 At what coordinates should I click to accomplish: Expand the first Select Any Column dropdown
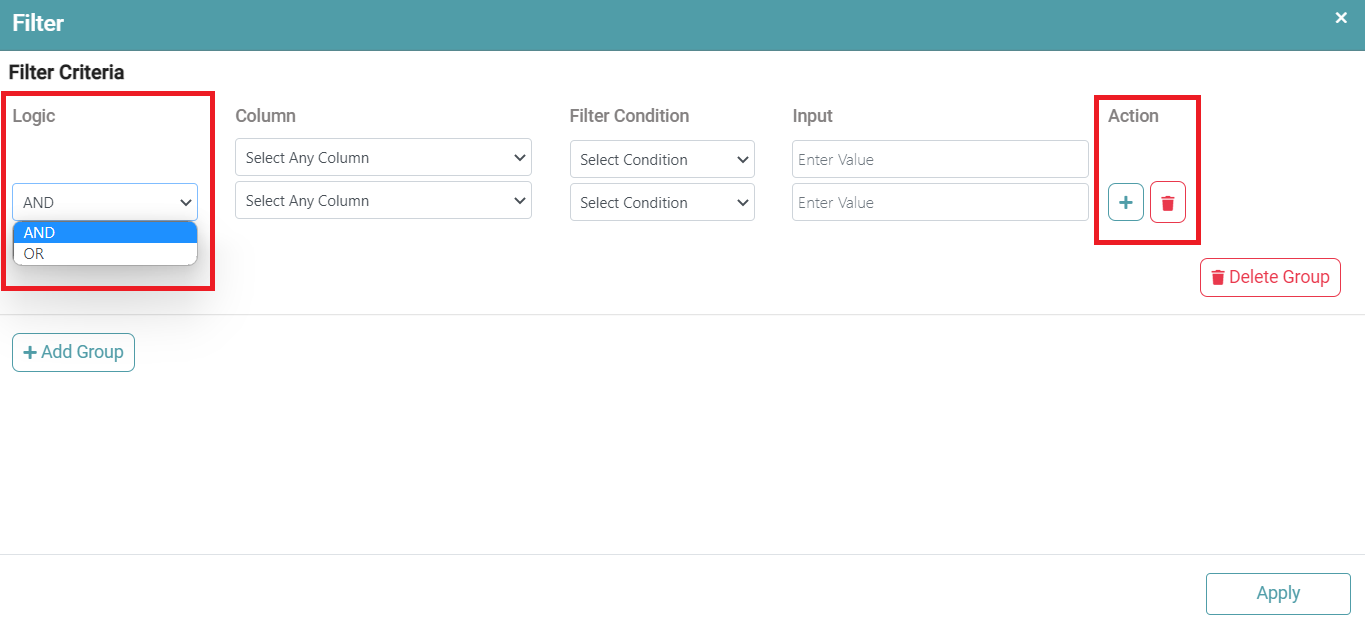coord(383,158)
